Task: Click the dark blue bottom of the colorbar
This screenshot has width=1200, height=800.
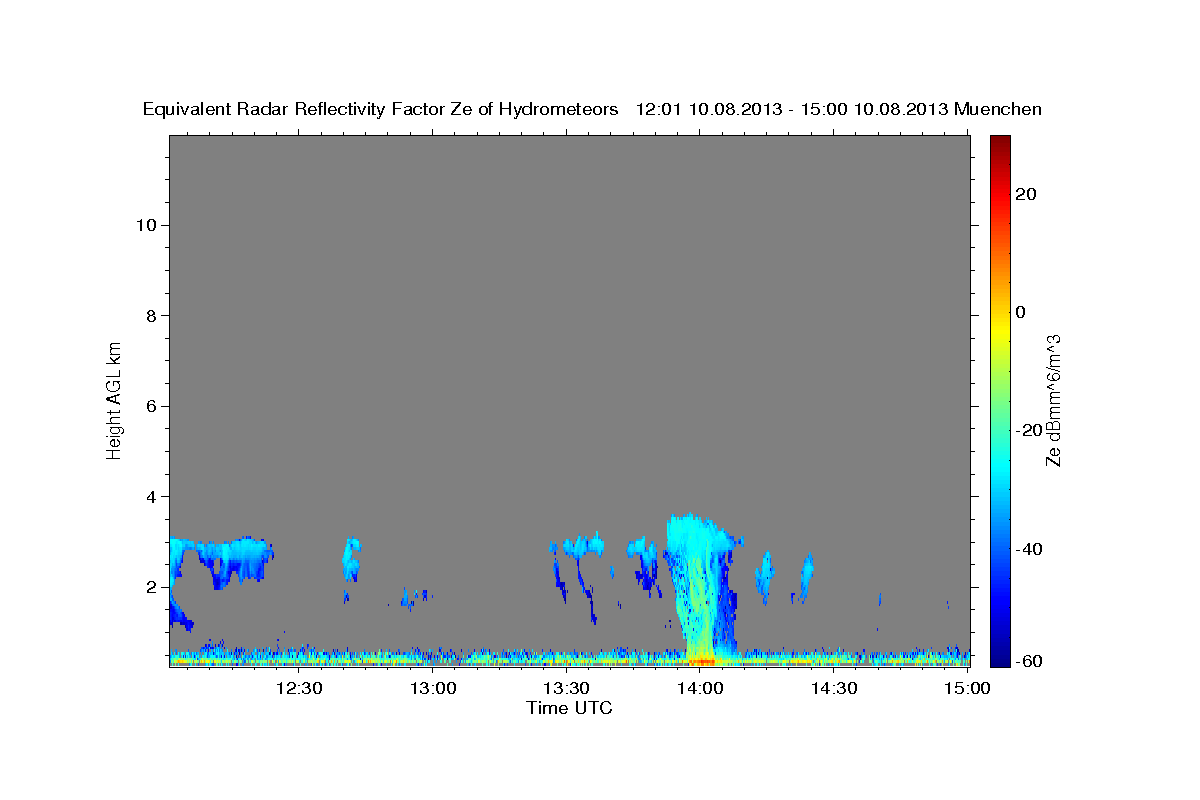Action: tap(1000, 658)
